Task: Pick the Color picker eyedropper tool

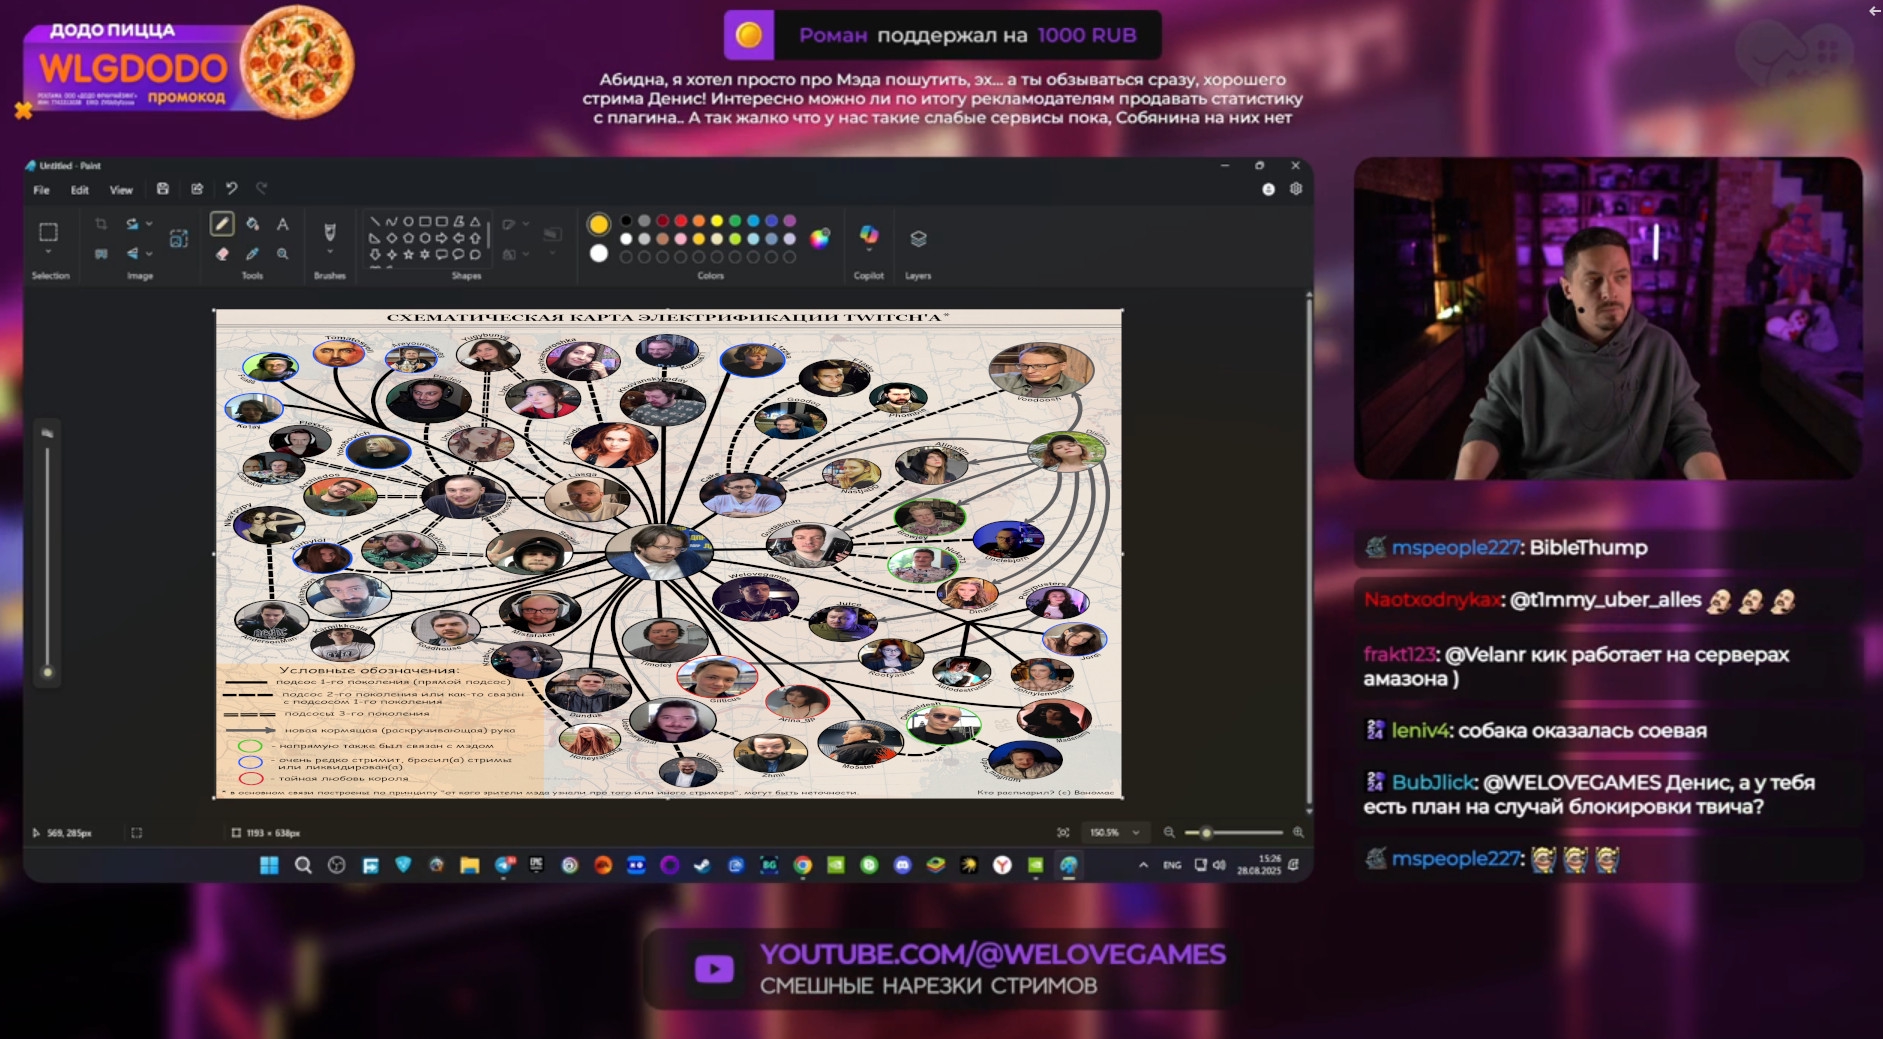Action: (253, 254)
